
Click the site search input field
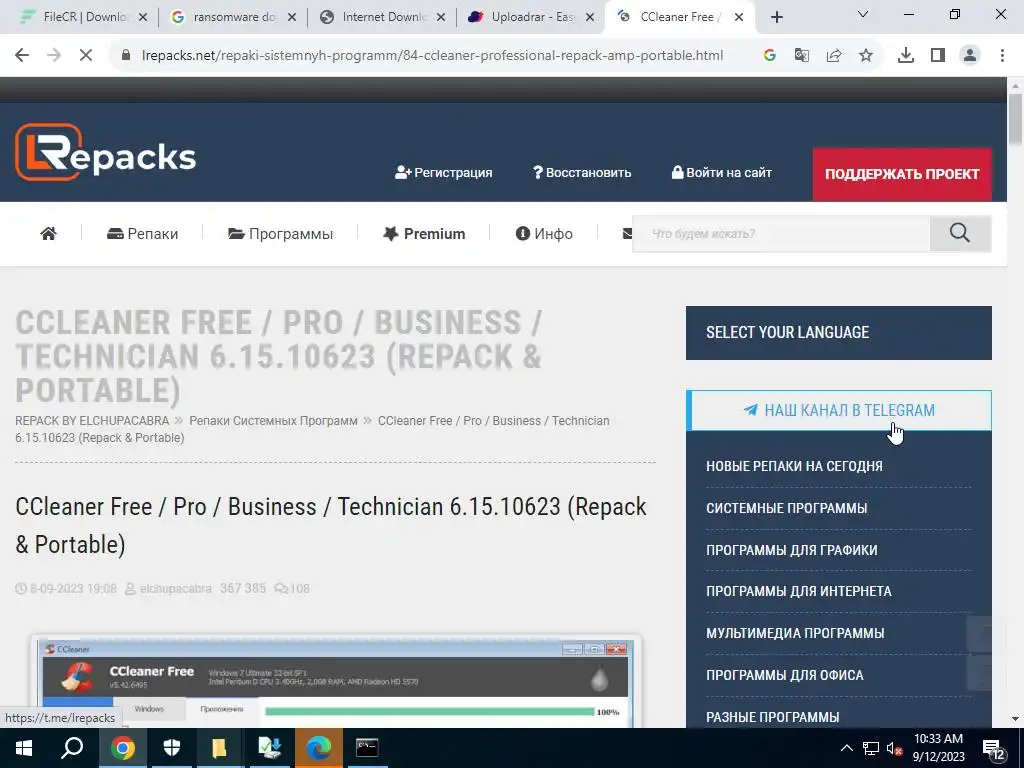point(781,234)
